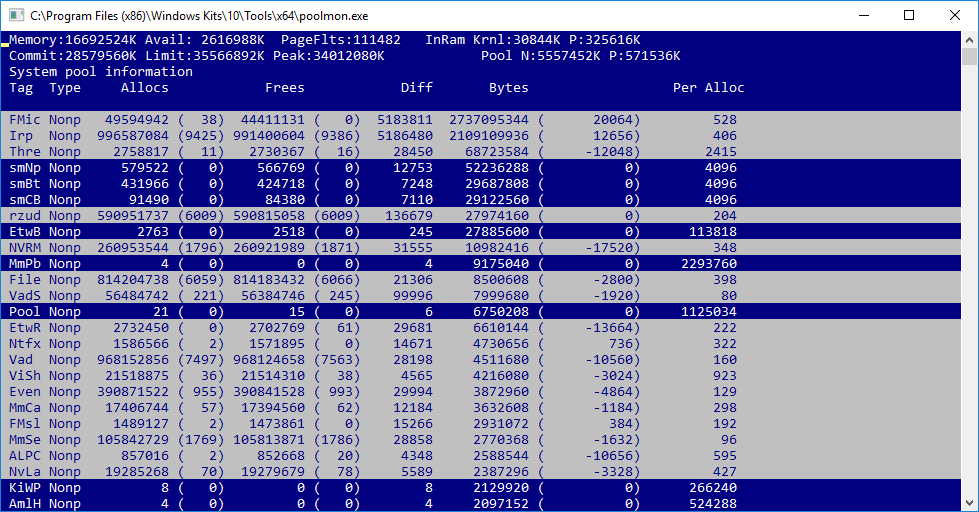The height and width of the screenshot is (512, 979).
Task: Click the Limit:35566892K value
Action: click(205, 56)
